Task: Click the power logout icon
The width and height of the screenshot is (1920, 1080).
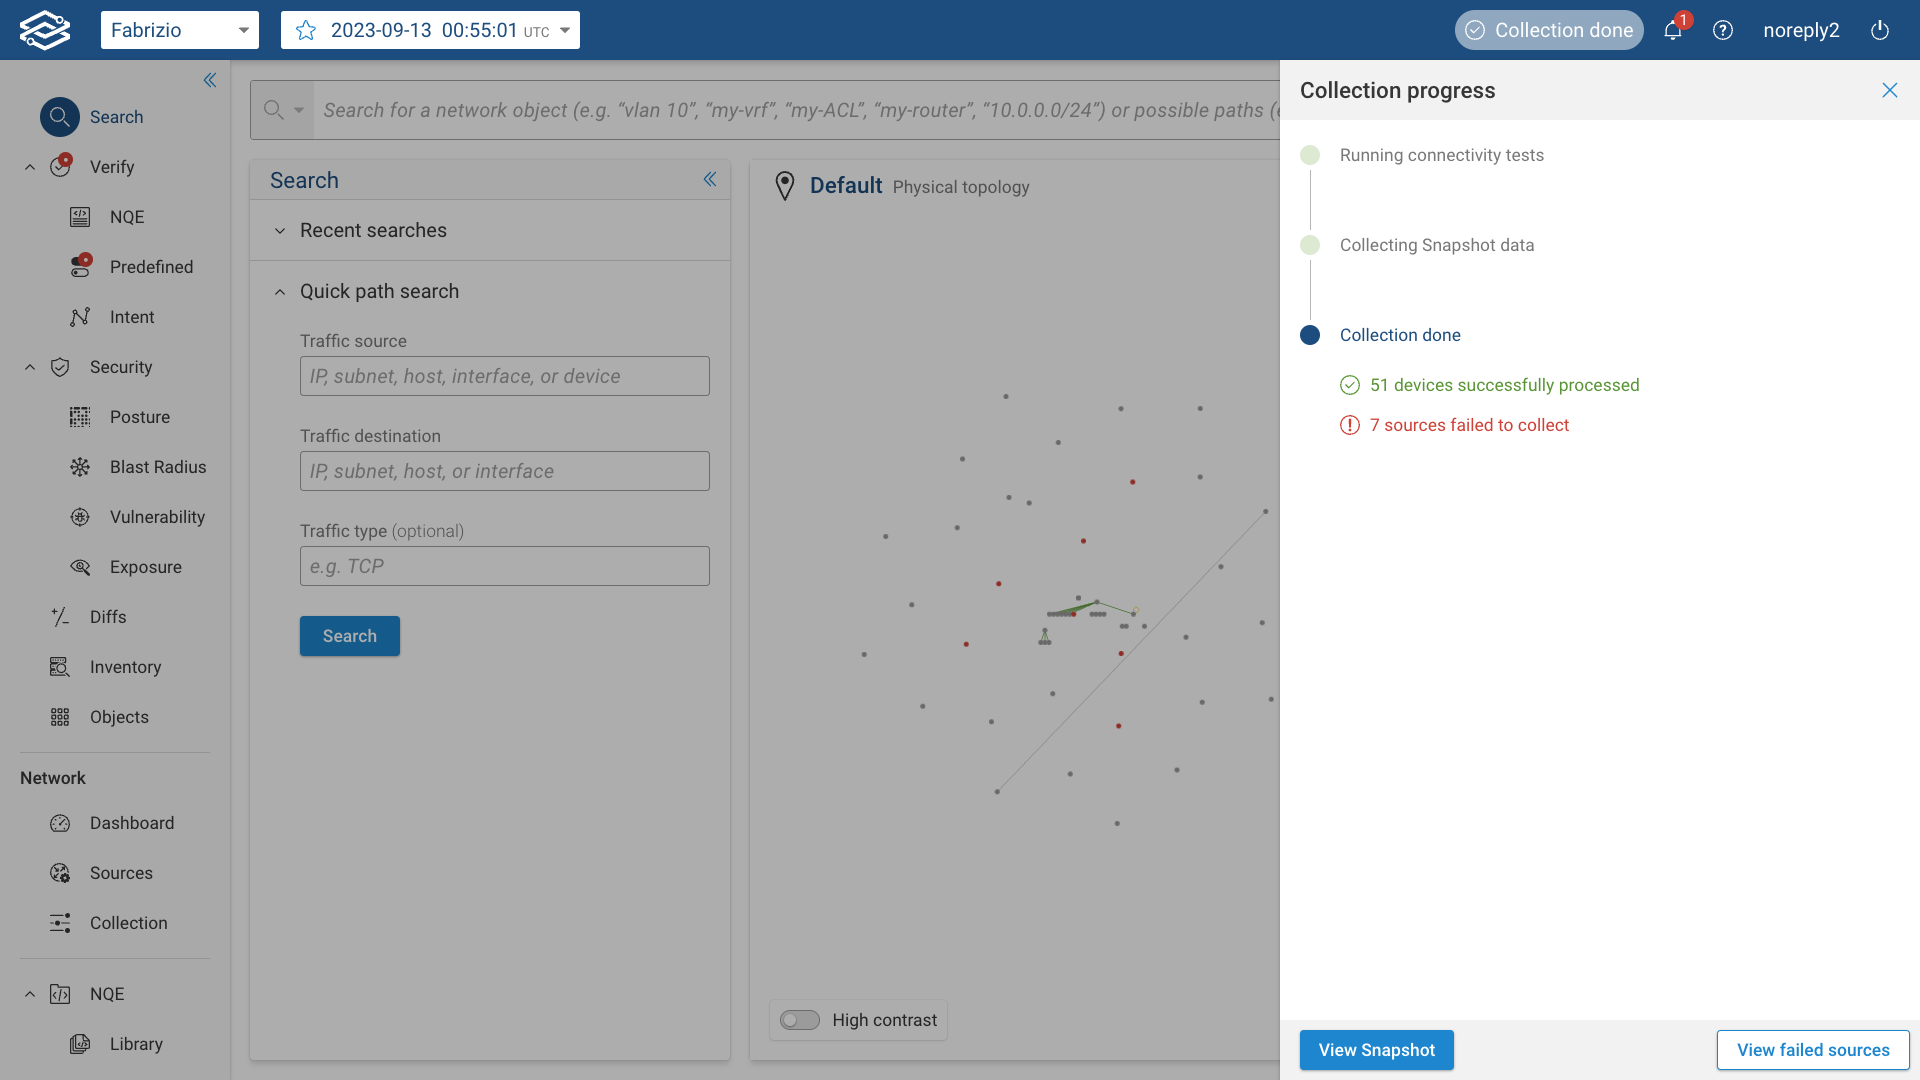Action: [x=1879, y=30]
